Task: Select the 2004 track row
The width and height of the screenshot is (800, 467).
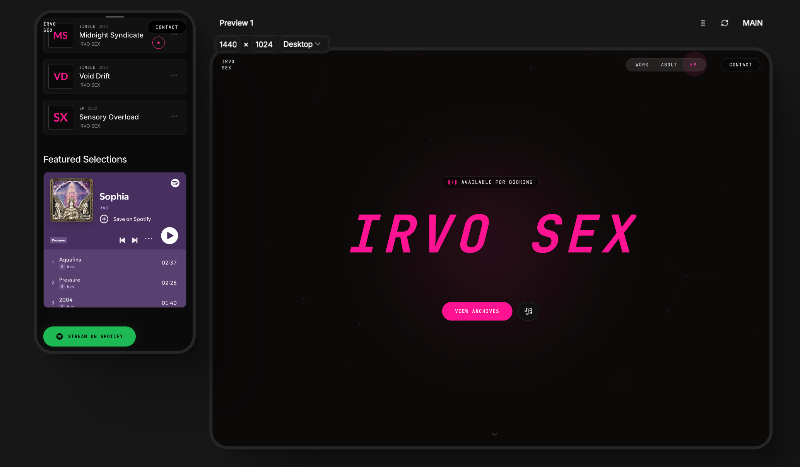Action: [x=114, y=302]
